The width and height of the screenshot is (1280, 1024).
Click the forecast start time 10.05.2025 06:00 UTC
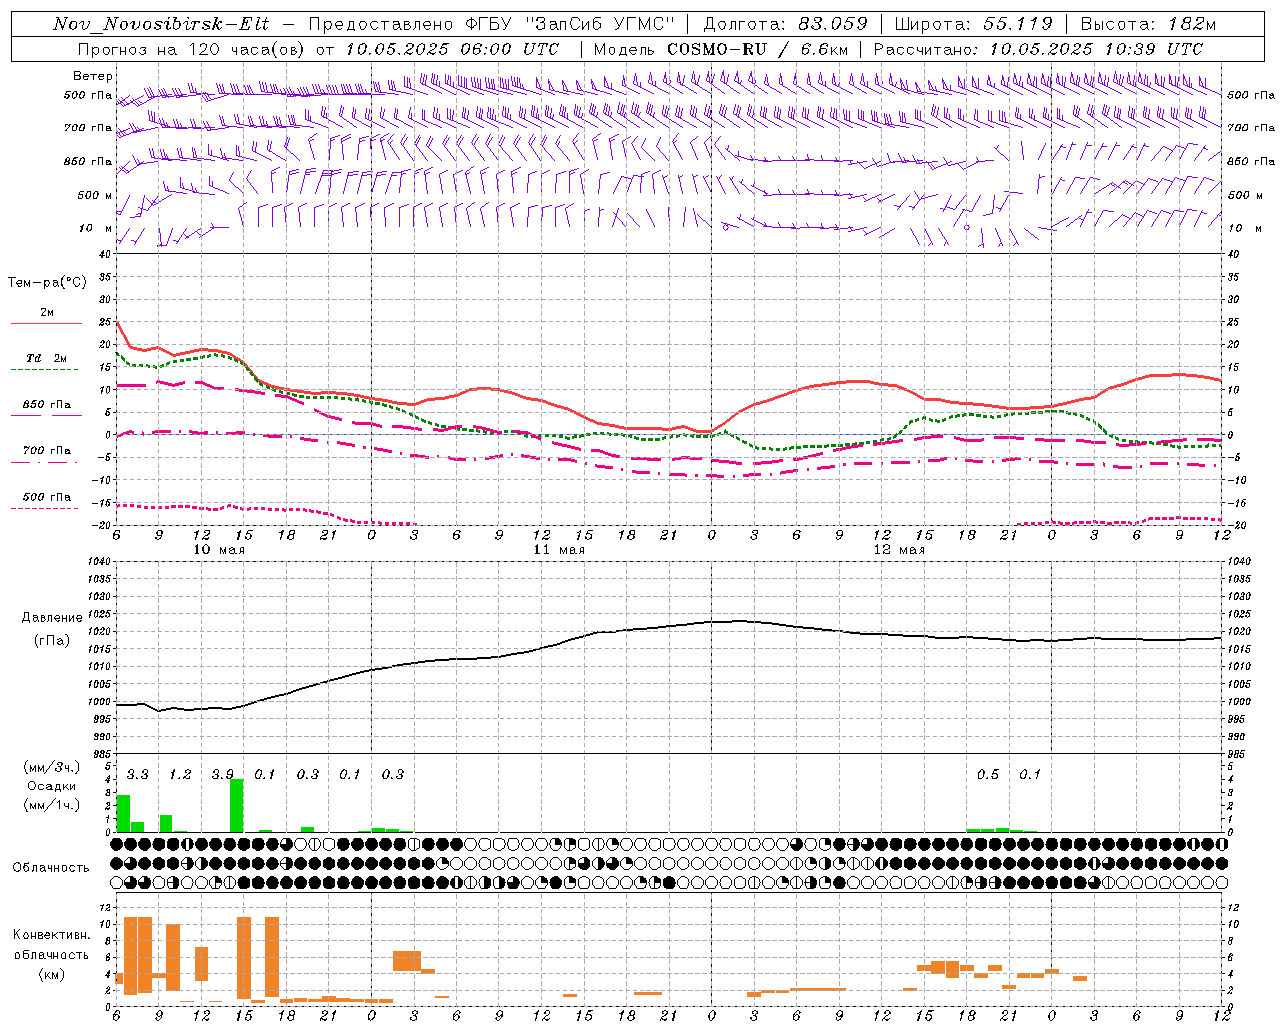pos(452,49)
